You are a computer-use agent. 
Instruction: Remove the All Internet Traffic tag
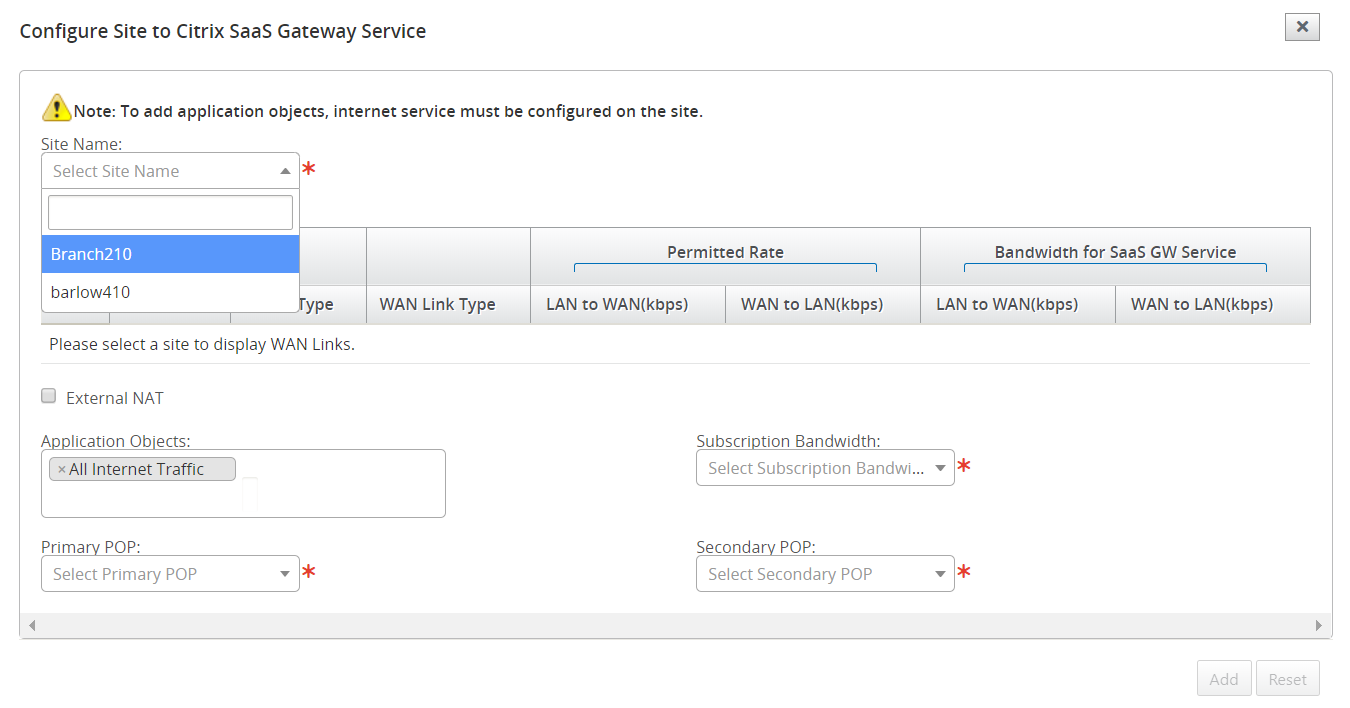tap(61, 469)
